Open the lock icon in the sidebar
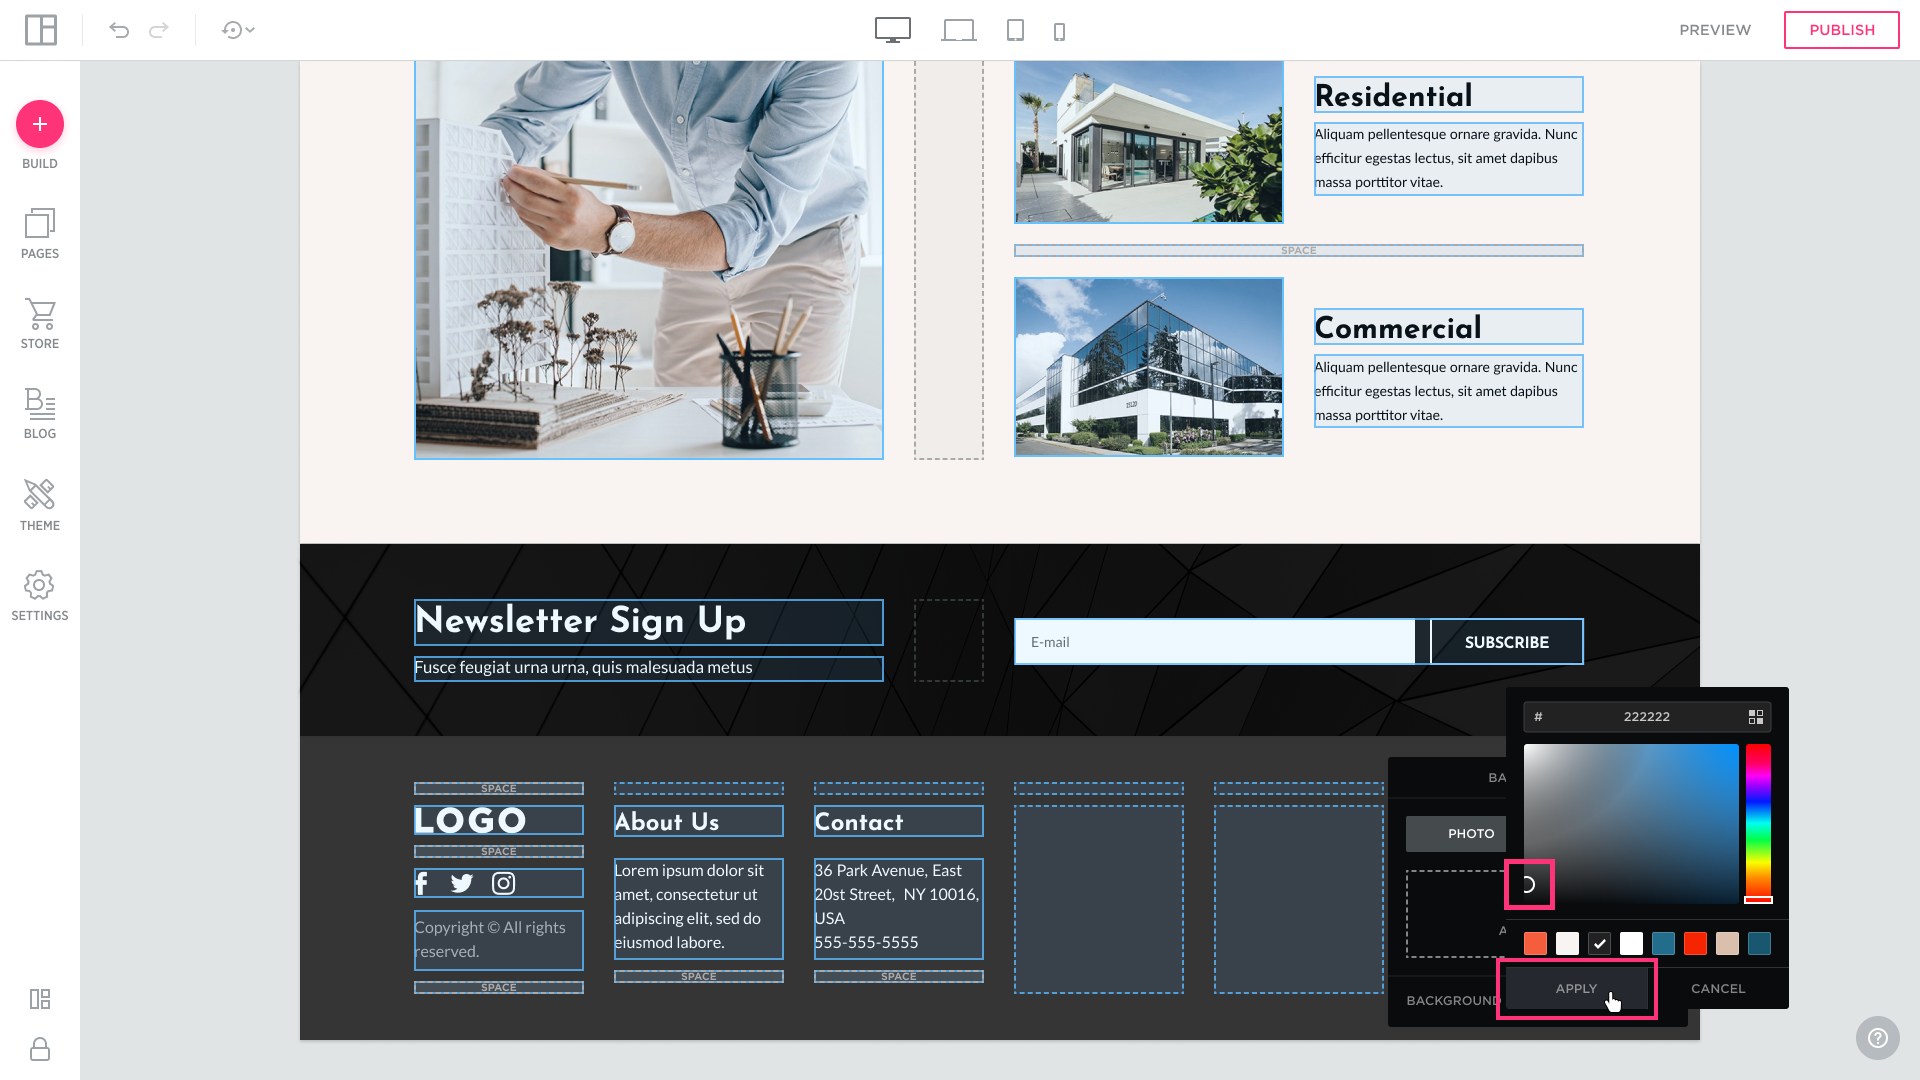The height and width of the screenshot is (1080, 1920). tap(40, 1049)
